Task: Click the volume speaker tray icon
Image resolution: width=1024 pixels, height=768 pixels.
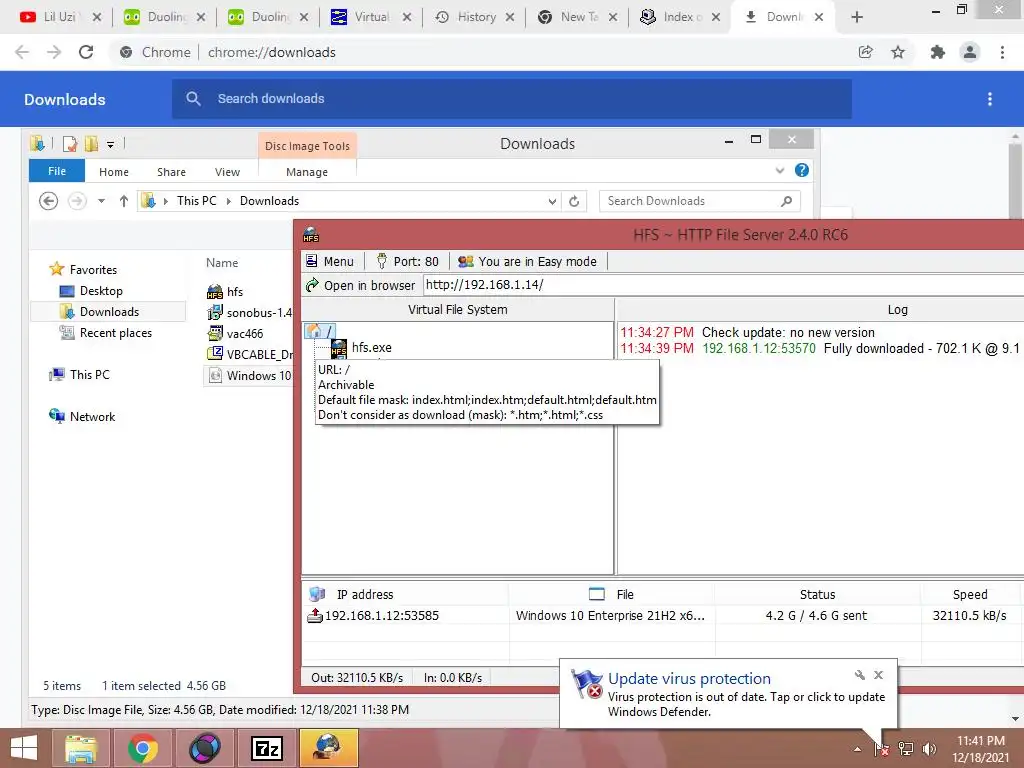Action: click(x=929, y=748)
